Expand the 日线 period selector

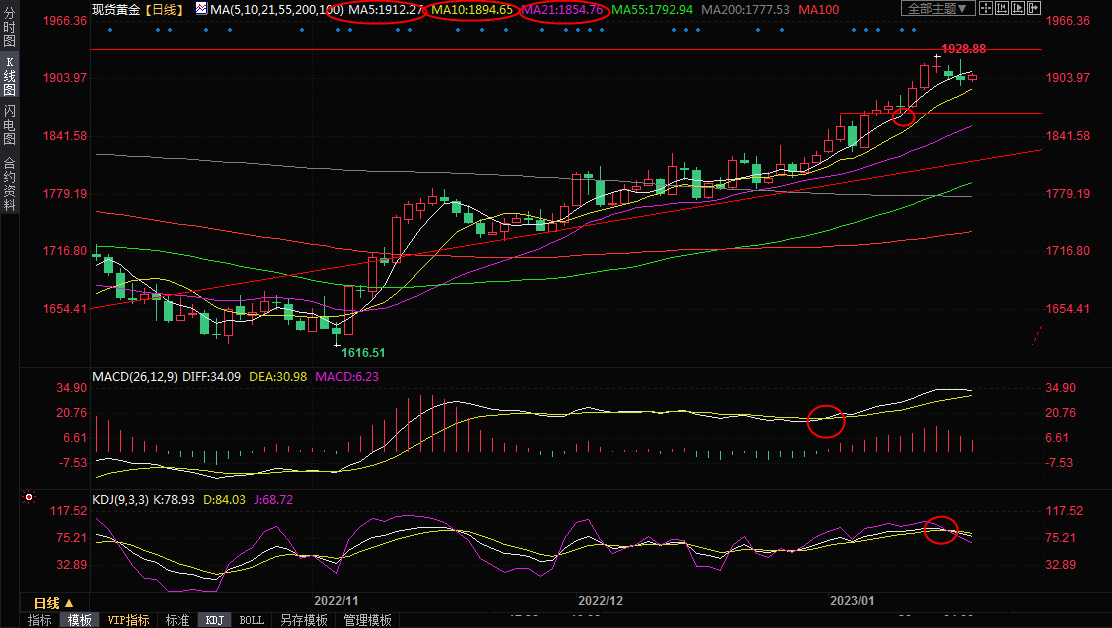click(x=53, y=603)
